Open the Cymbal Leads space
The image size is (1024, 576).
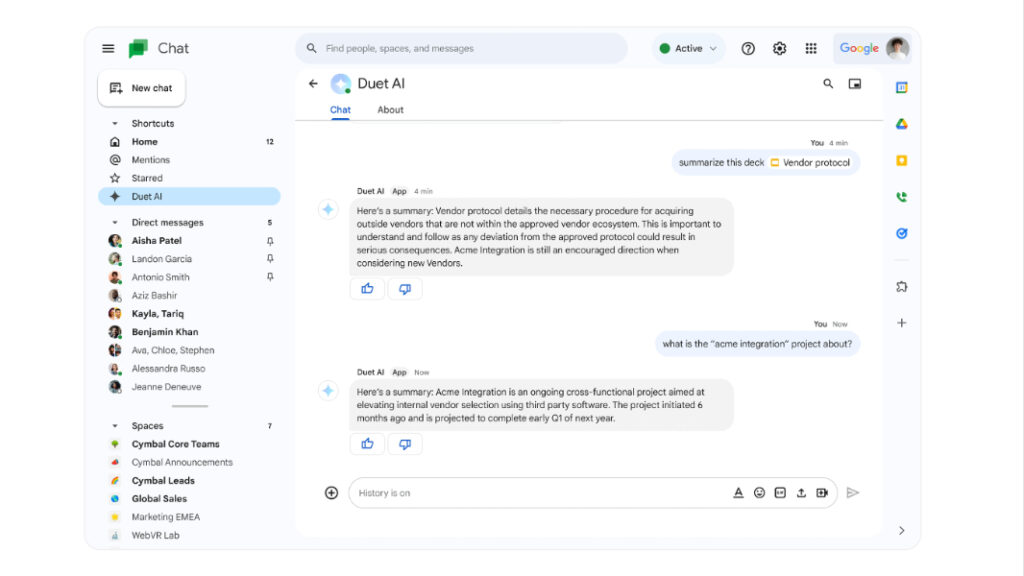(x=189, y=481)
